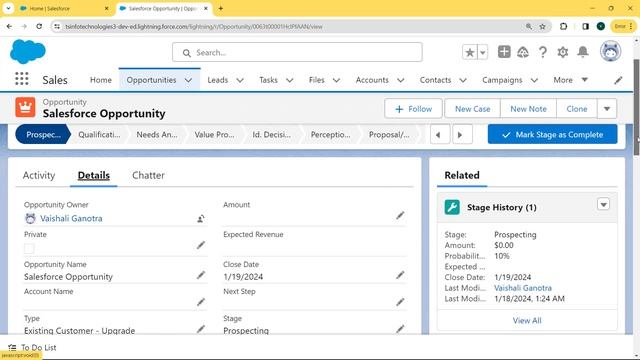Edit the Type field pencil icon
Viewport: 640px width, 360px height.
200,329
